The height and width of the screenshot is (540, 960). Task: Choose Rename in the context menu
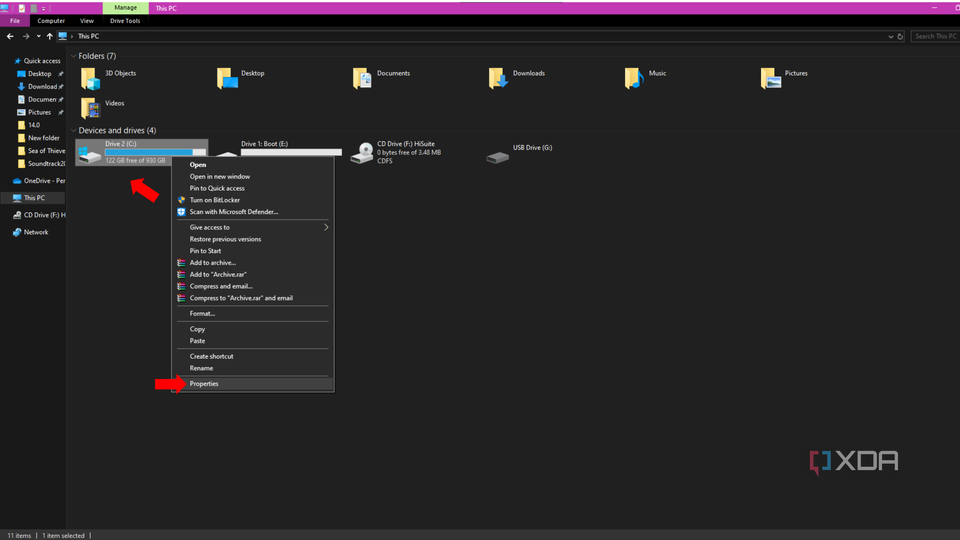point(253,368)
